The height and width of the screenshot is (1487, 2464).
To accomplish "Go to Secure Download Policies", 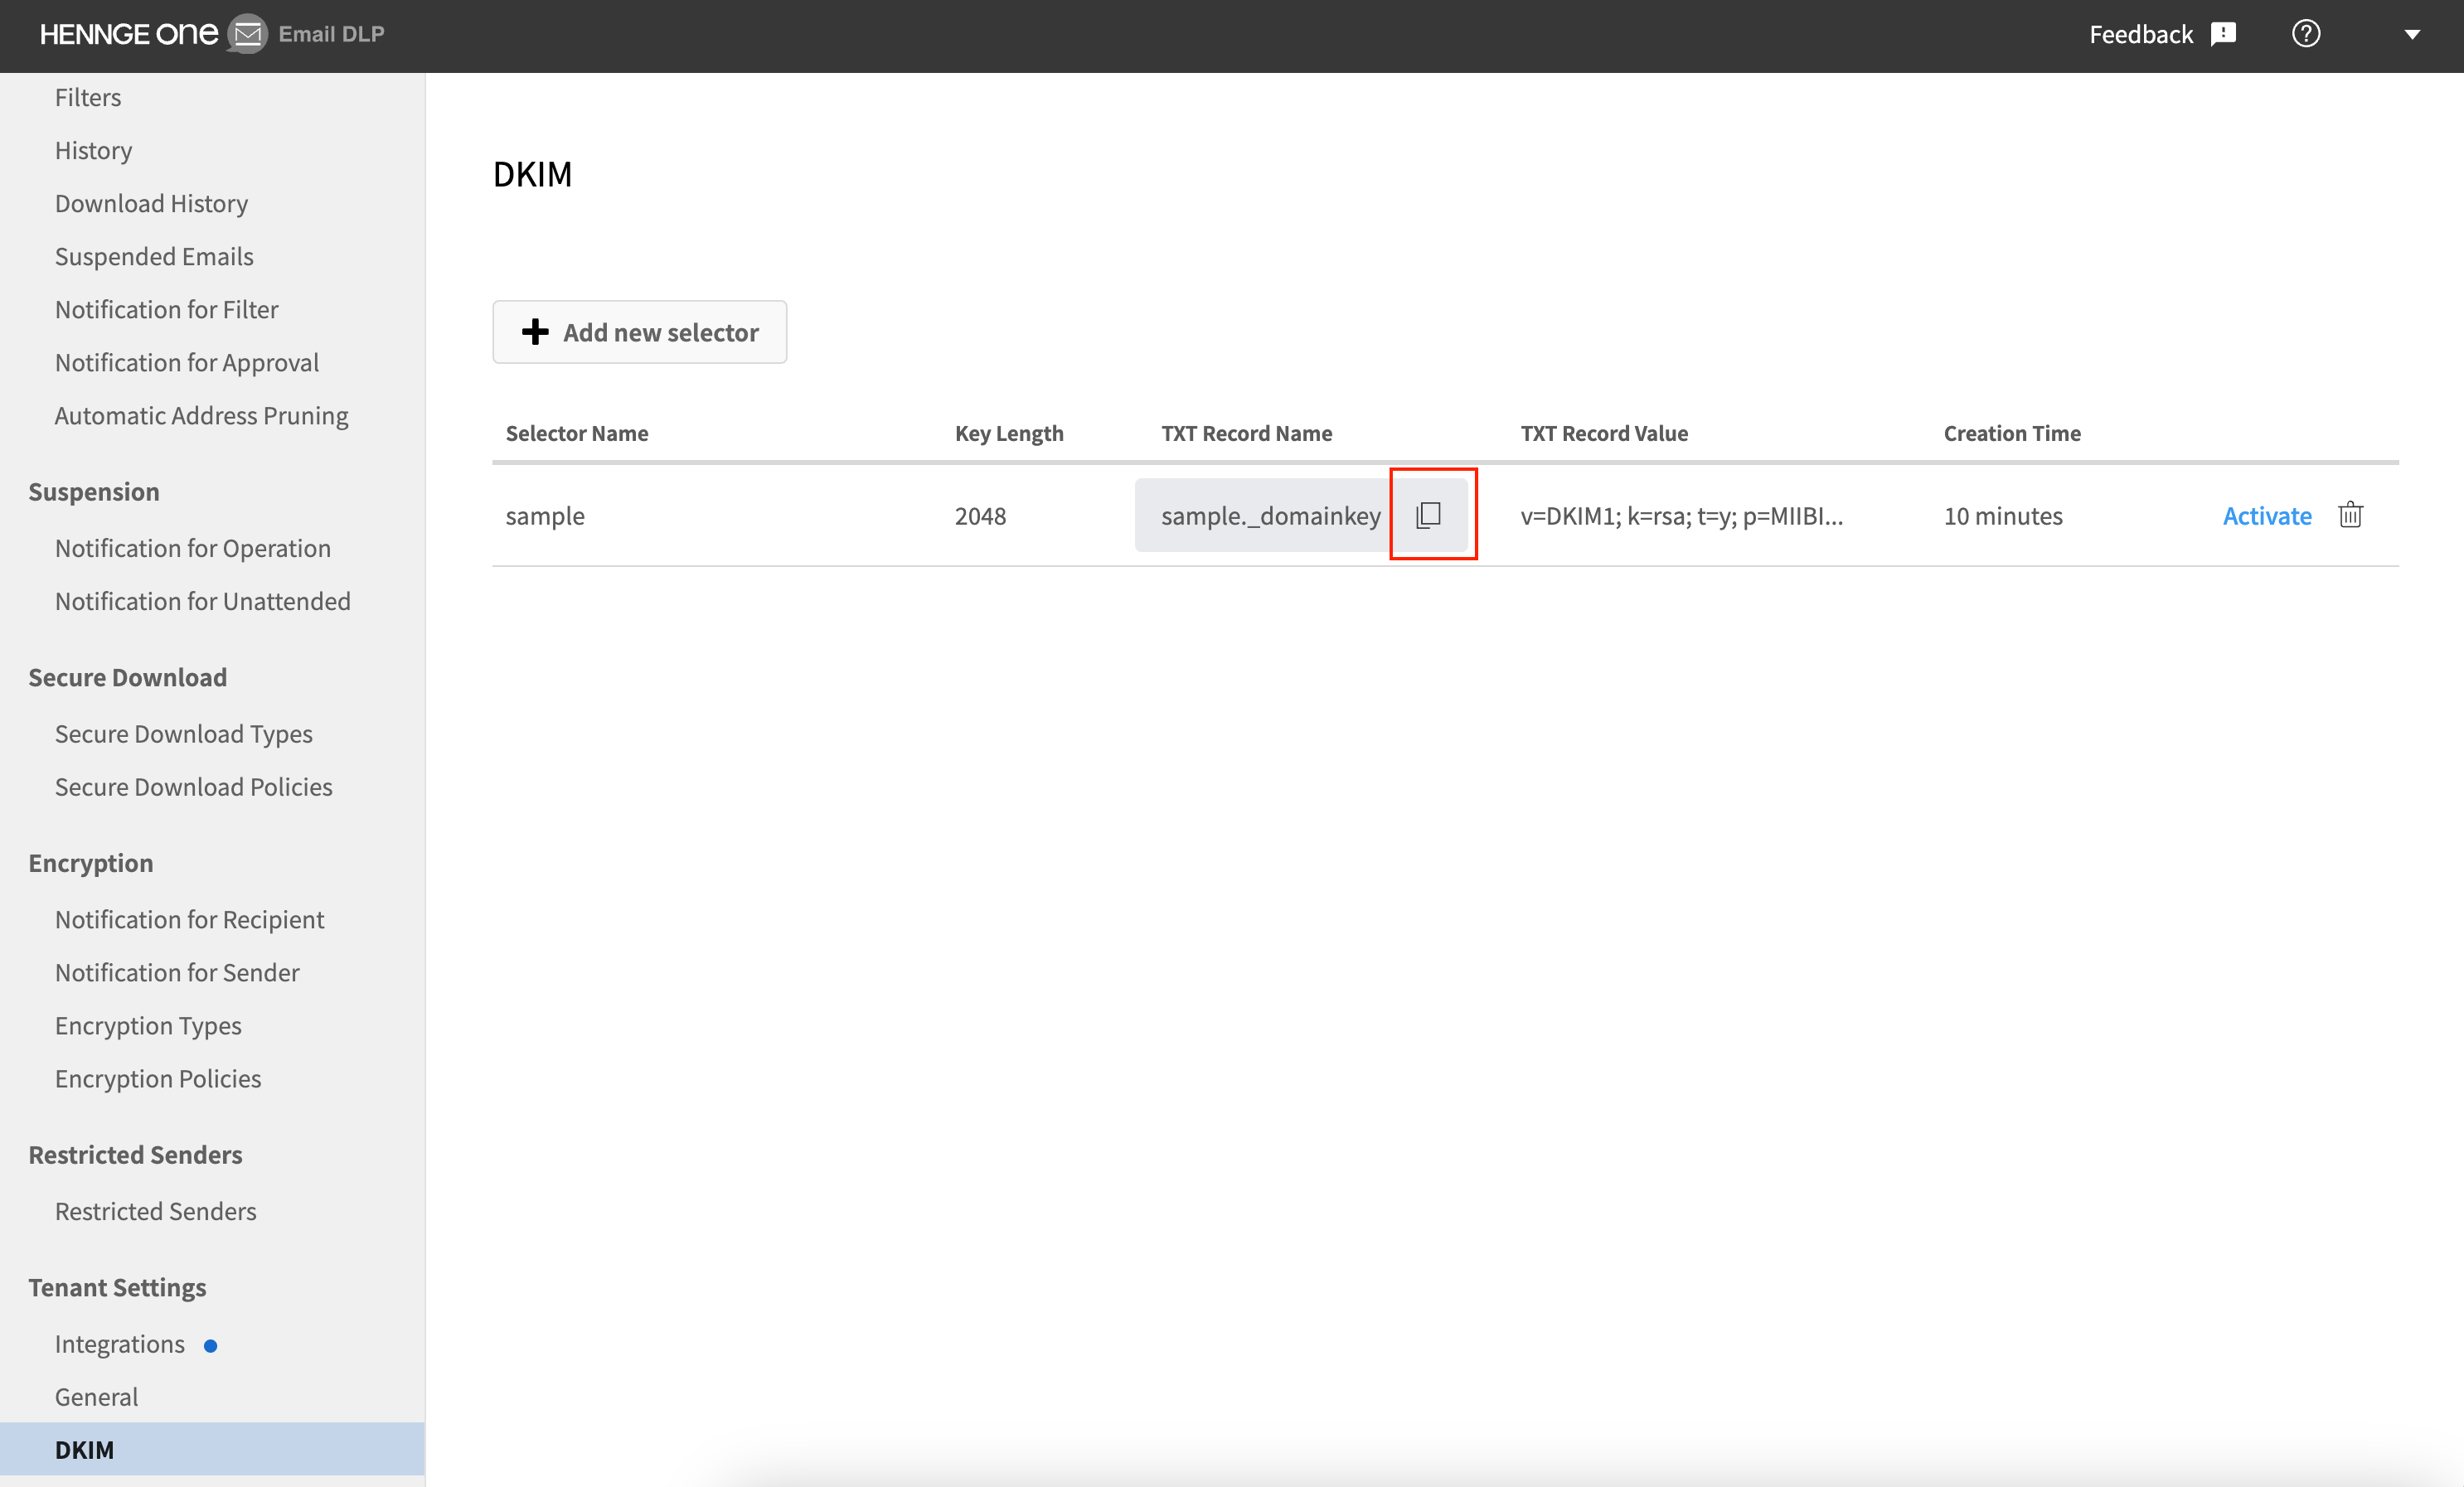I will [194, 787].
